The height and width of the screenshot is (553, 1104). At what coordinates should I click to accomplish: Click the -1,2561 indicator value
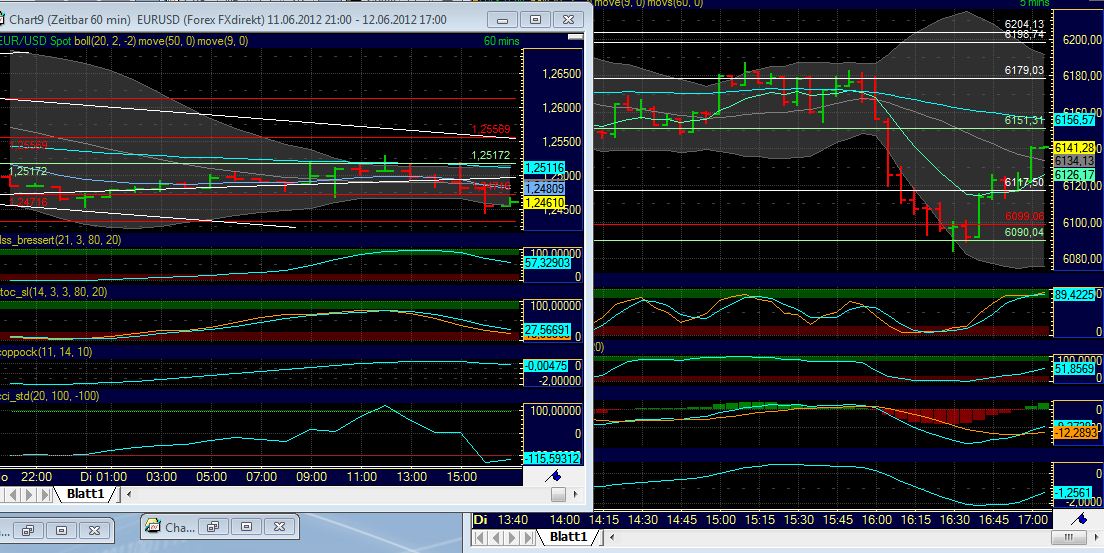coord(1074,492)
